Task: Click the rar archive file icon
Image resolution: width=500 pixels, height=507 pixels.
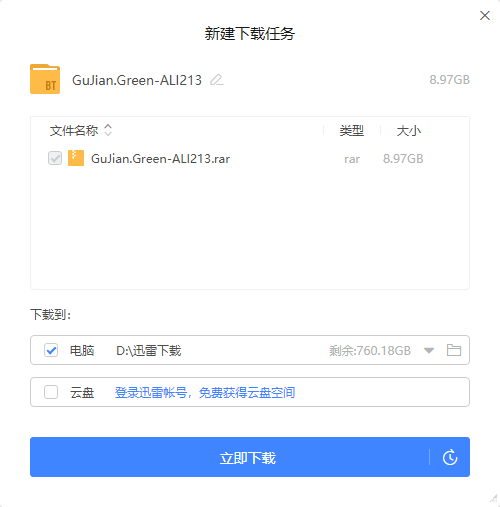Action: click(x=76, y=158)
